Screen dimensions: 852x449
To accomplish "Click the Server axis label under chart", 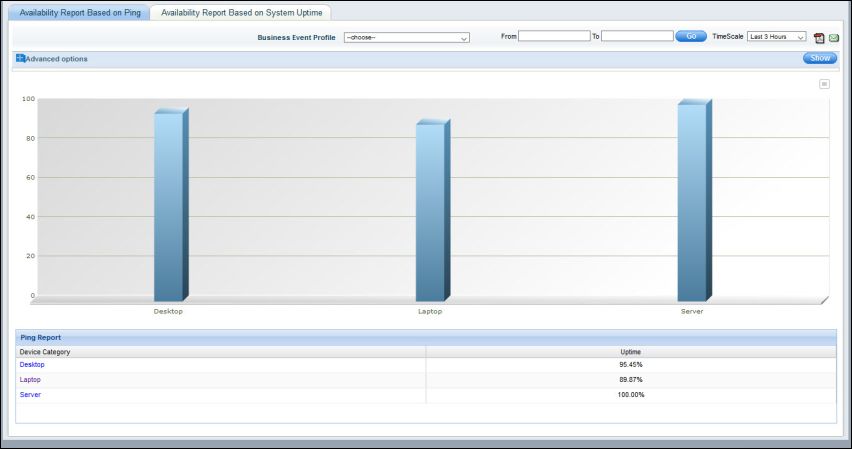I will [x=692, y=311].
